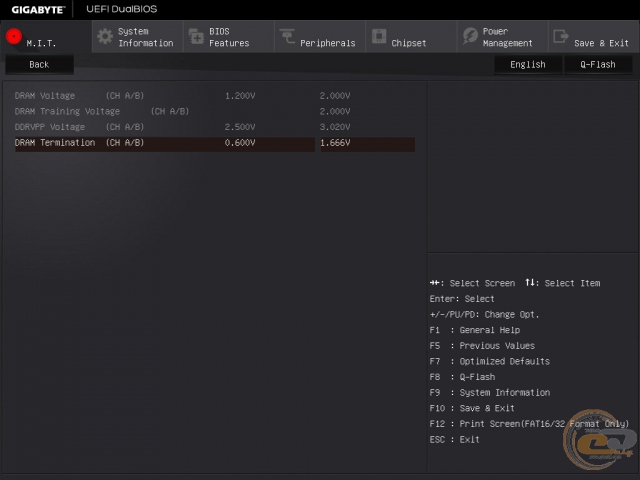This screenshot has width=640, height=480.
Task: Go to the Save & Exit tab
Action: click(x=594, y=37)
